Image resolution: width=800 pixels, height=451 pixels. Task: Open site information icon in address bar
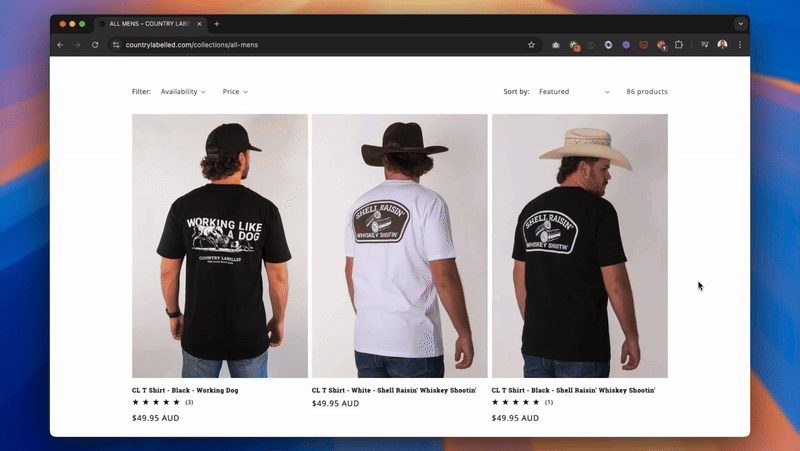tap(116, 45)
